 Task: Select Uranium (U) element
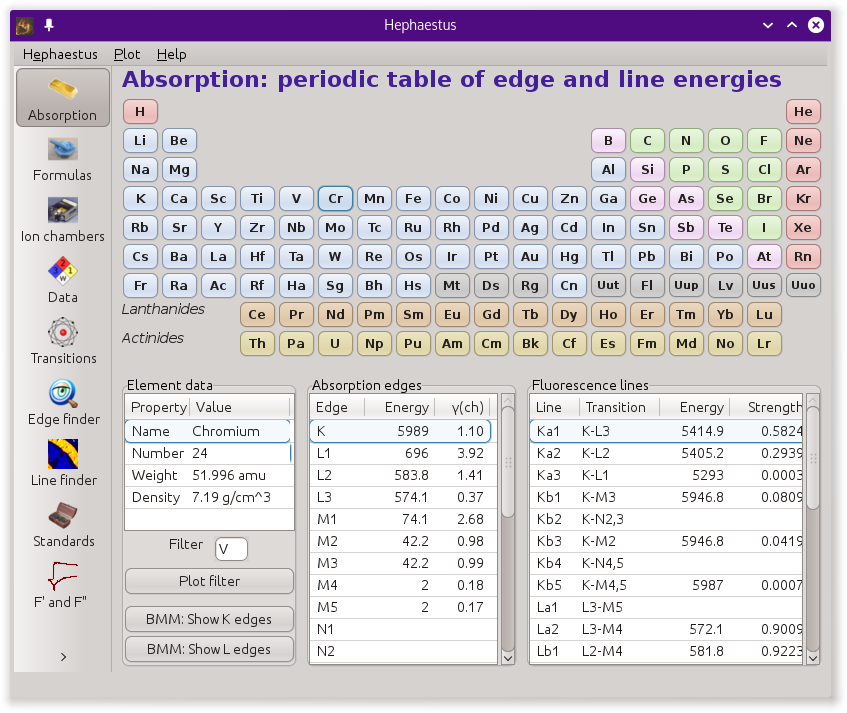tap(335, 344)
